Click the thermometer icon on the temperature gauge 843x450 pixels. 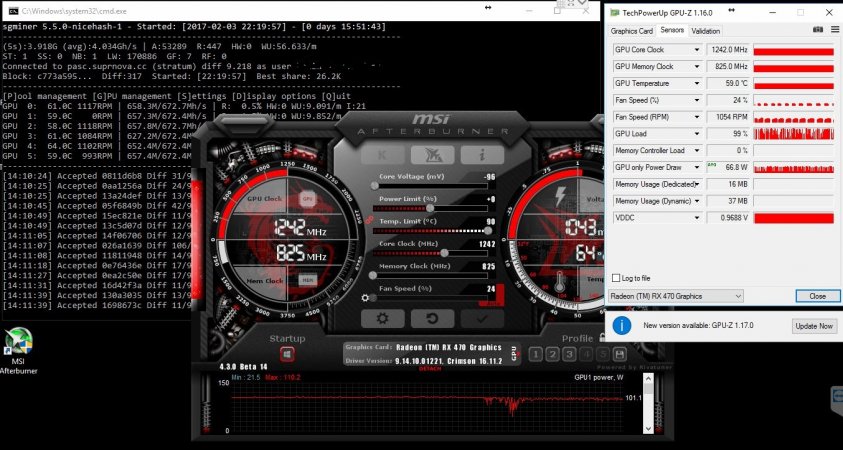[x=560, y=282]
